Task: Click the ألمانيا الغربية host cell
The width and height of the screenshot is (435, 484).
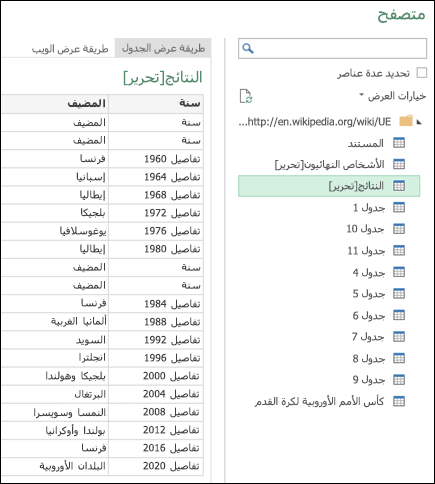Action: click(x=55, y=322)
